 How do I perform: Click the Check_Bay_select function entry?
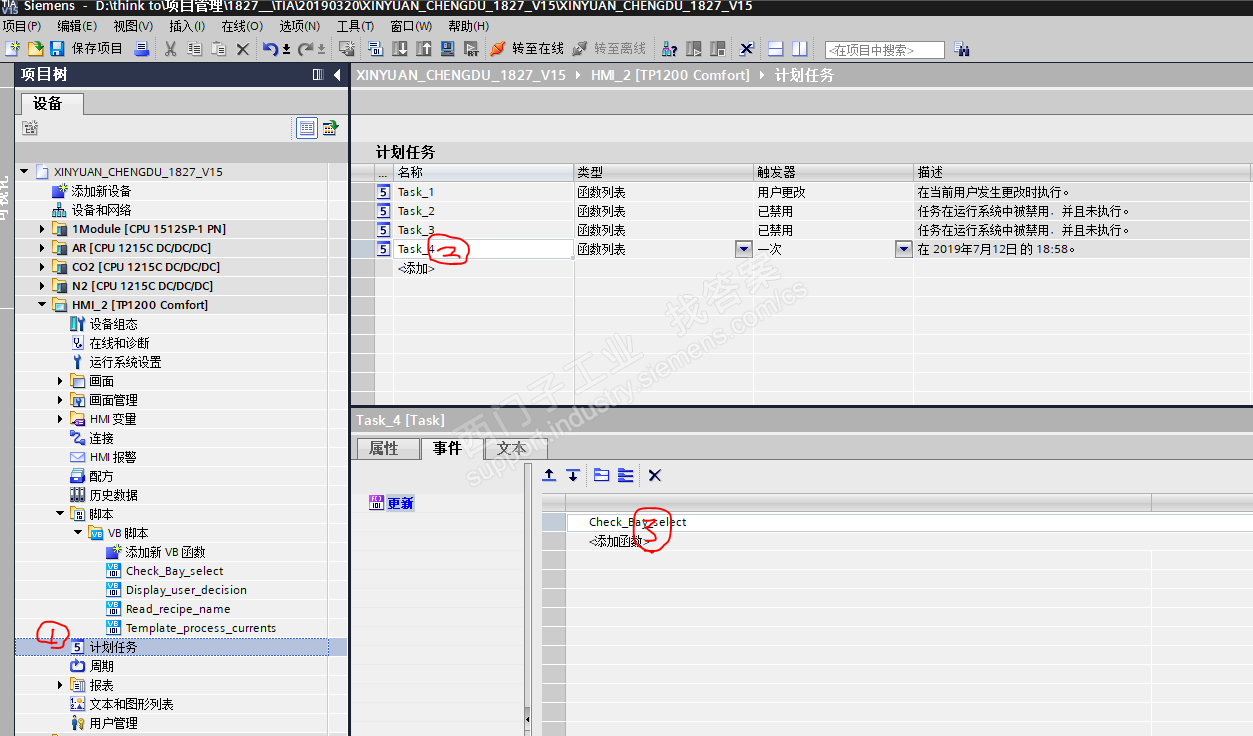tap(637, 522)
